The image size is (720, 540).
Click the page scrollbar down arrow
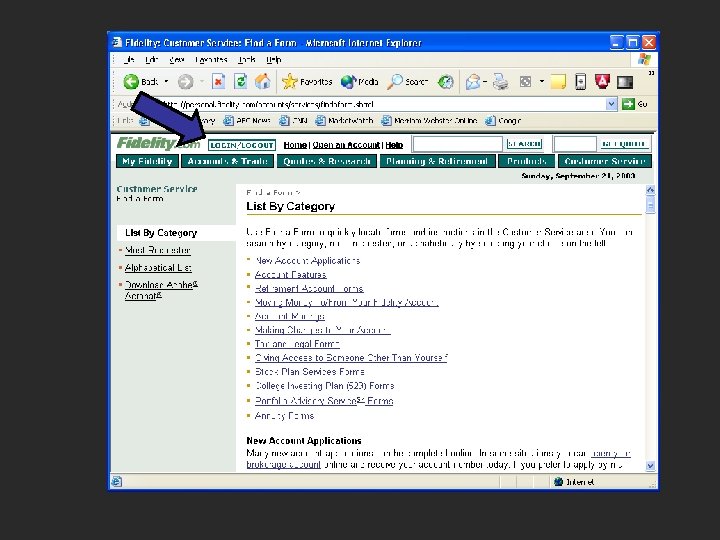click(x=650, y=466)
